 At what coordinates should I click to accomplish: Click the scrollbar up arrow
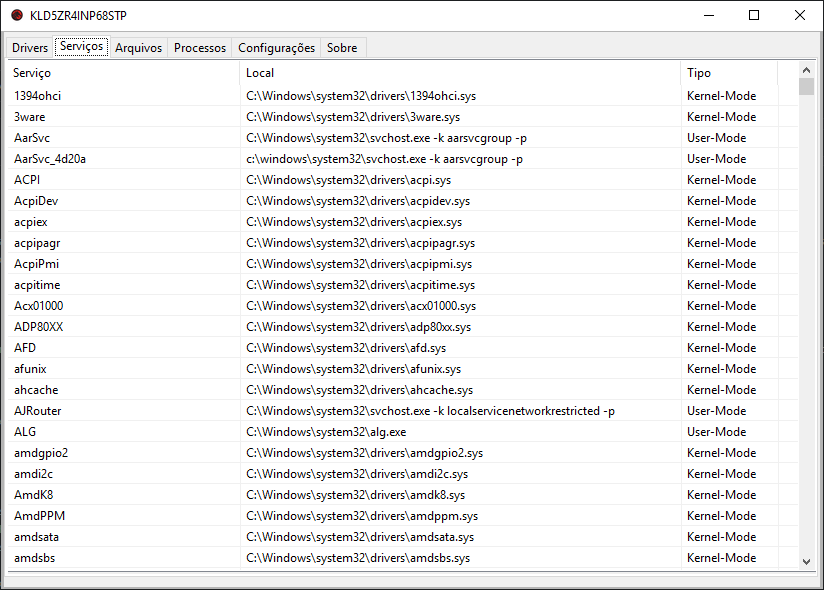point(806,69)
